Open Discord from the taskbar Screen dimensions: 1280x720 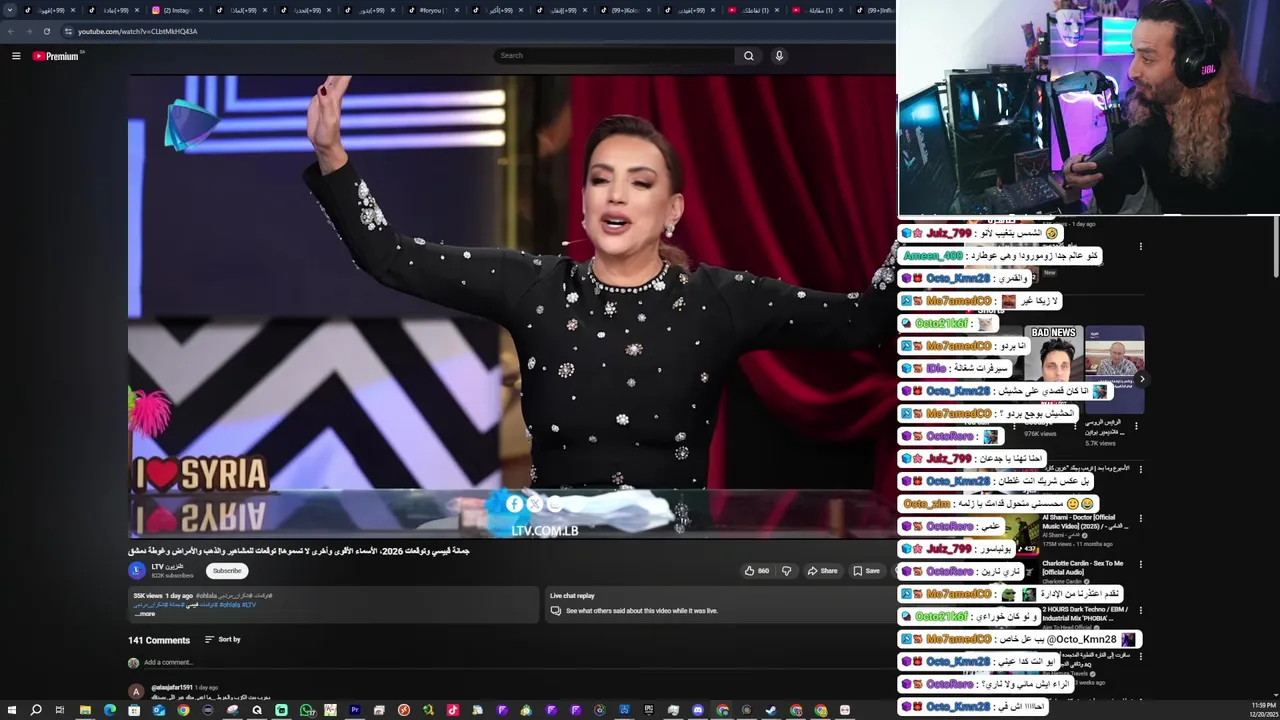coord(698,710)
